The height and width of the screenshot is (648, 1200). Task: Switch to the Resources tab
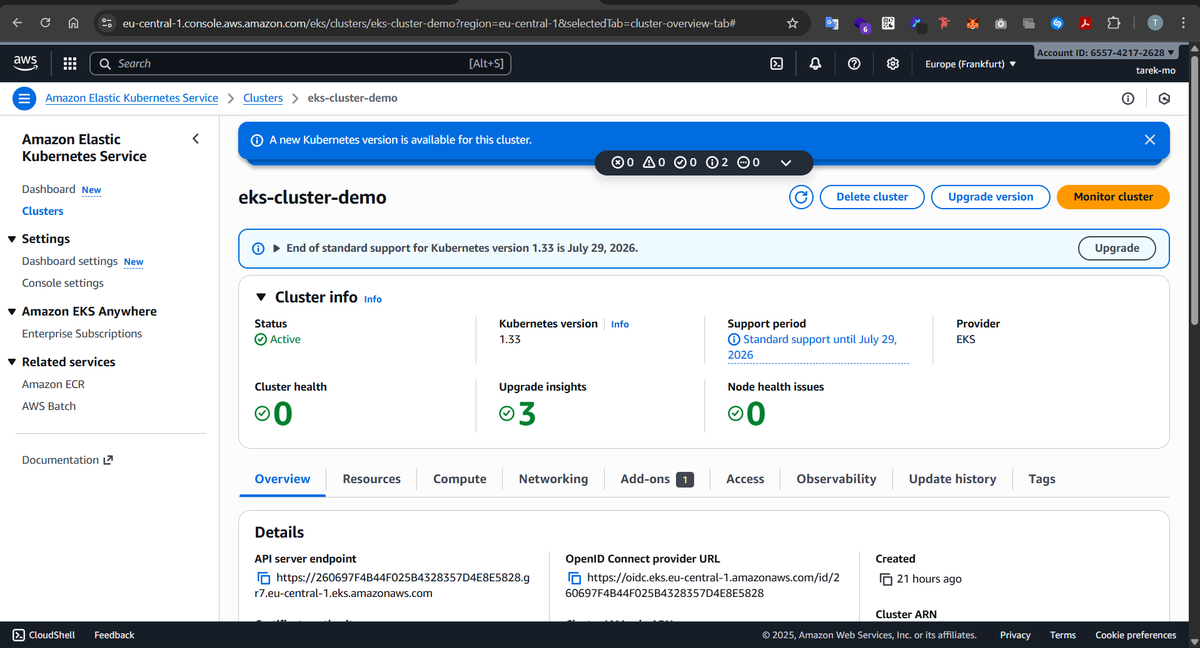371,479
